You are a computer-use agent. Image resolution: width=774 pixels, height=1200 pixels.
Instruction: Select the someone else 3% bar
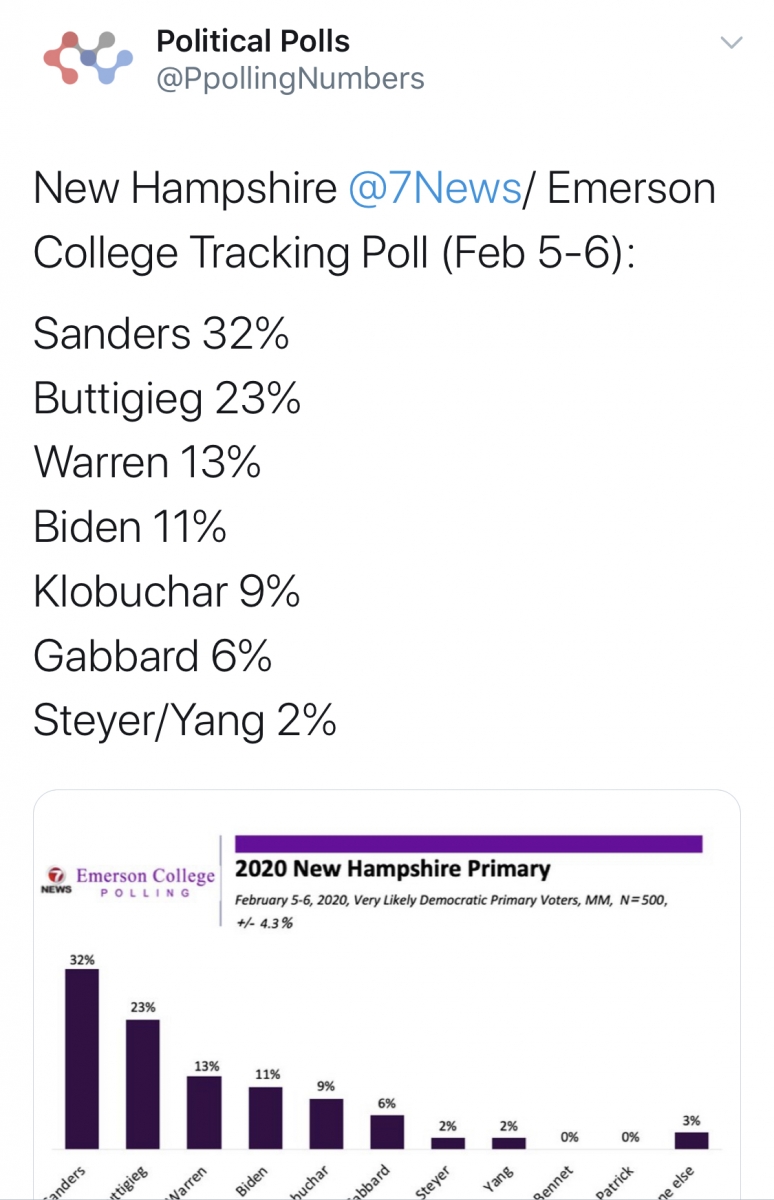(692, 1140)
